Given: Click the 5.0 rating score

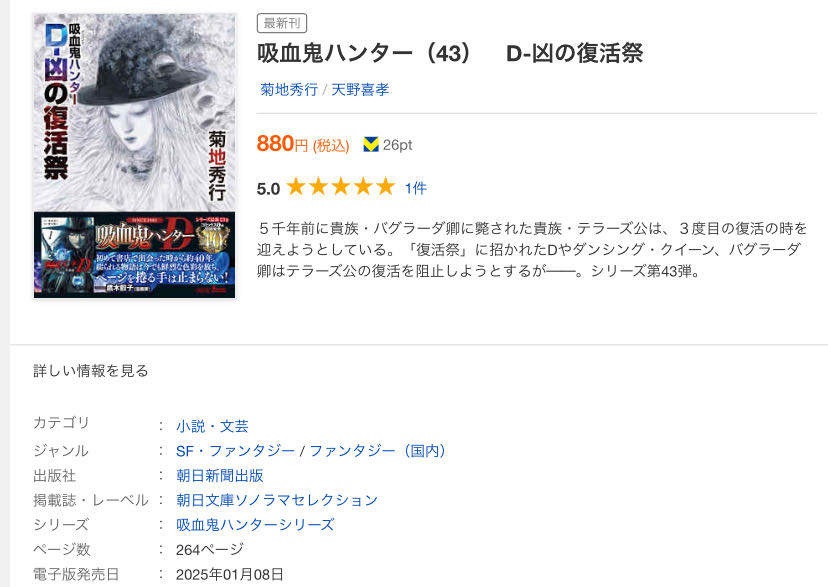Looking at the screenshot, I should pos(268,188).
